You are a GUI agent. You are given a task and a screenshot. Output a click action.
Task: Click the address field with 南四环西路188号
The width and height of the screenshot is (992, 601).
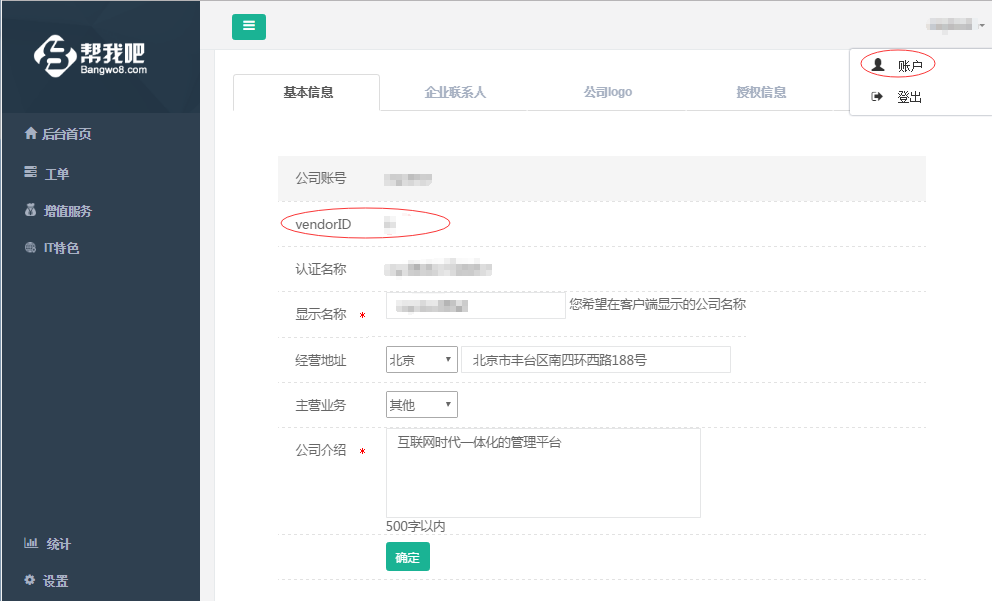[x=595, y=360]
